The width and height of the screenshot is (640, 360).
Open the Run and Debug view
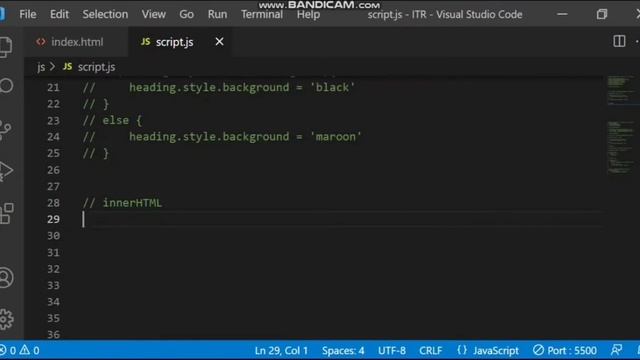[x=6, y=171]
